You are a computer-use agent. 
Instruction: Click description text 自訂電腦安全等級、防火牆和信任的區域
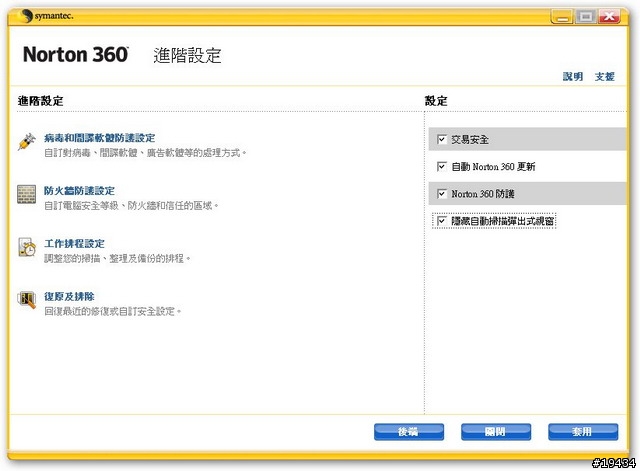coord(131,206)
